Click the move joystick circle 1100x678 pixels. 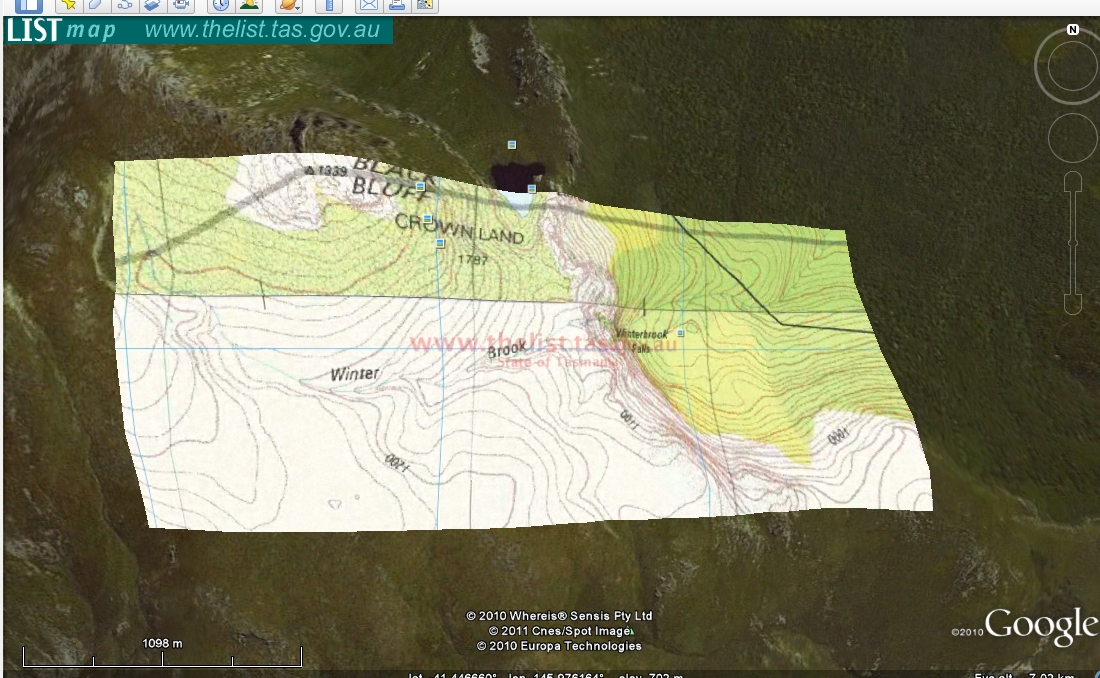coord(1072,138)
